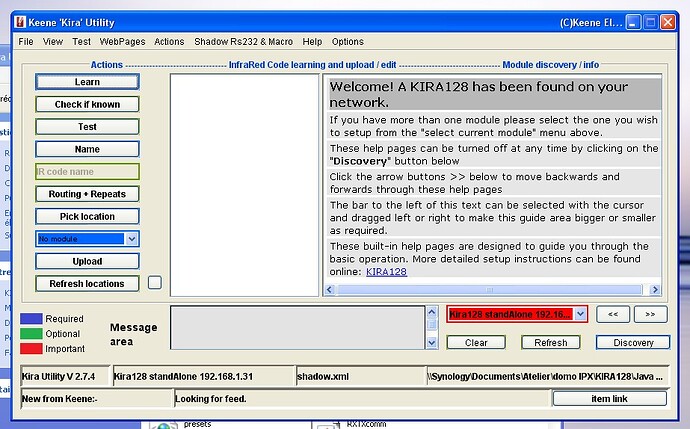Click the help pane horizontal scrollbar left arrow
Image resolution: width=690 pixels, height=429 pixels.
pyautogui.click(x=330, y=290)
